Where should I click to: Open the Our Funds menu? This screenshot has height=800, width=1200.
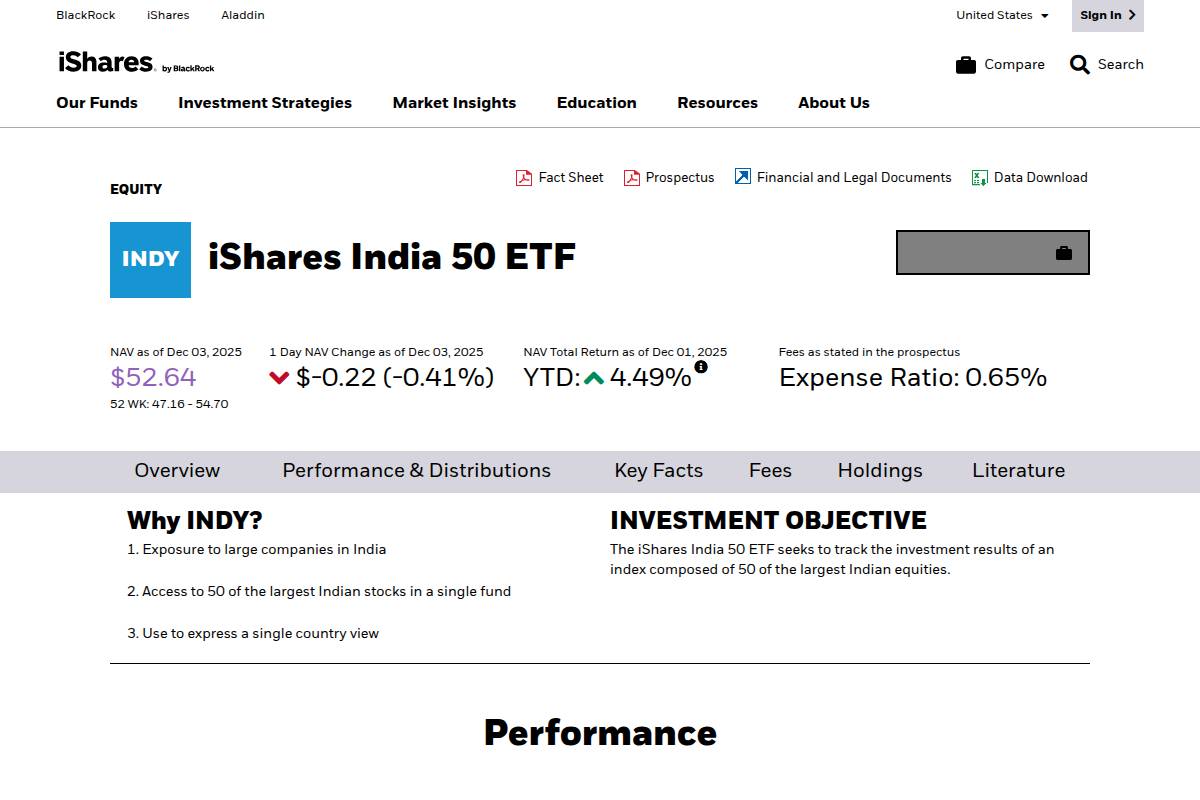96,103
